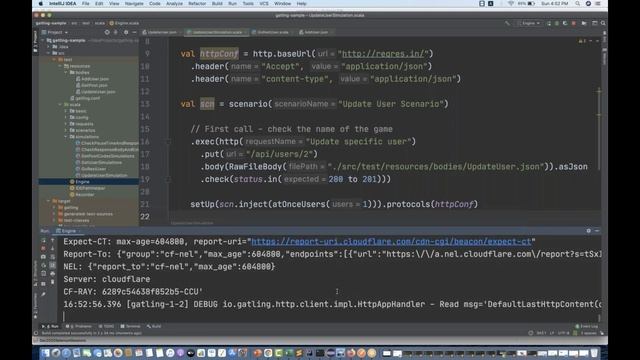The height and width of the screenshot is (360, 640).
Task: Click fold marker beside line 16
Action: [168, 142]
